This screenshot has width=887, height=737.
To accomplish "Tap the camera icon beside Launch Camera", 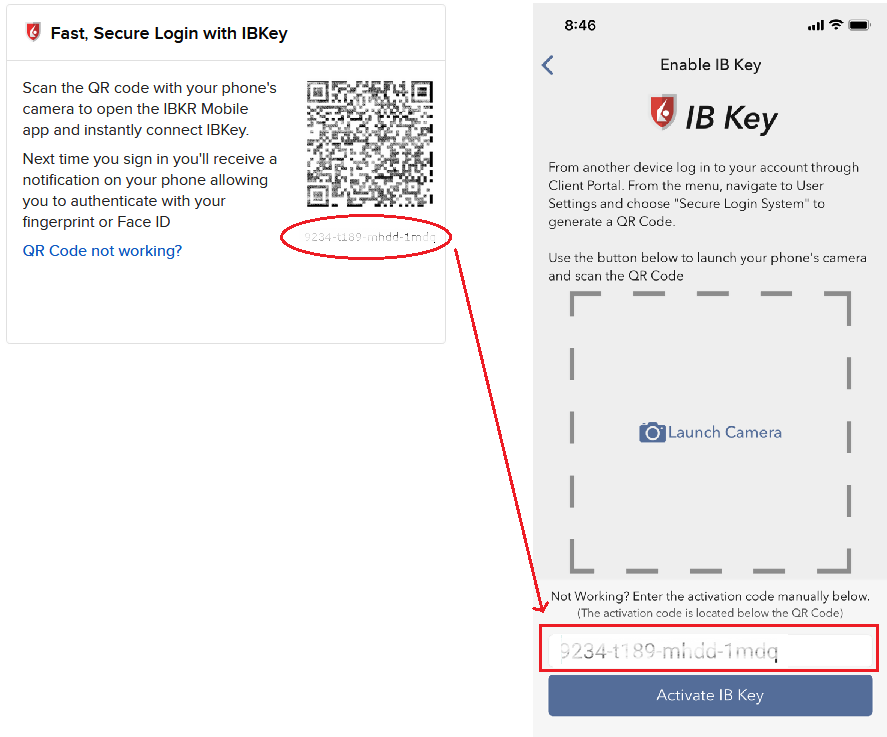I will point(652,432).
